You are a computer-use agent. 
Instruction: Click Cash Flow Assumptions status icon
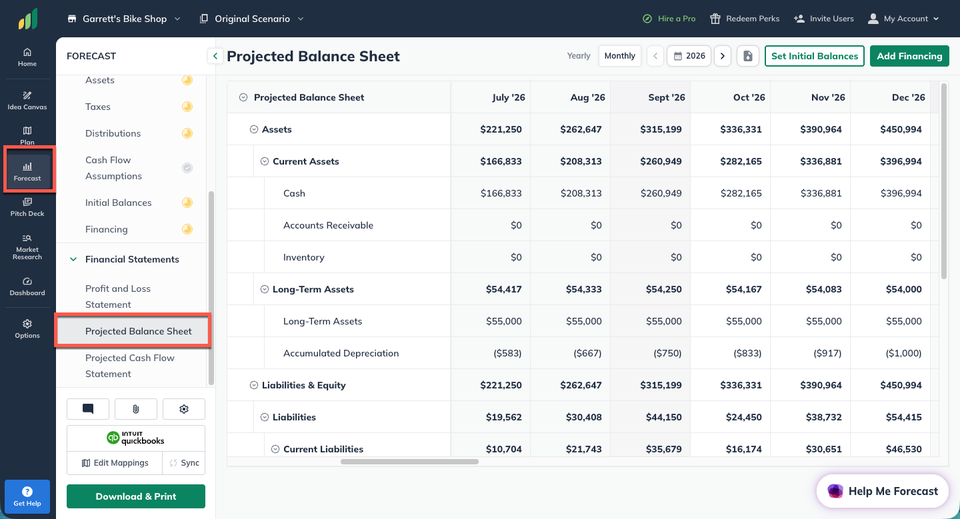coord(187,168)
